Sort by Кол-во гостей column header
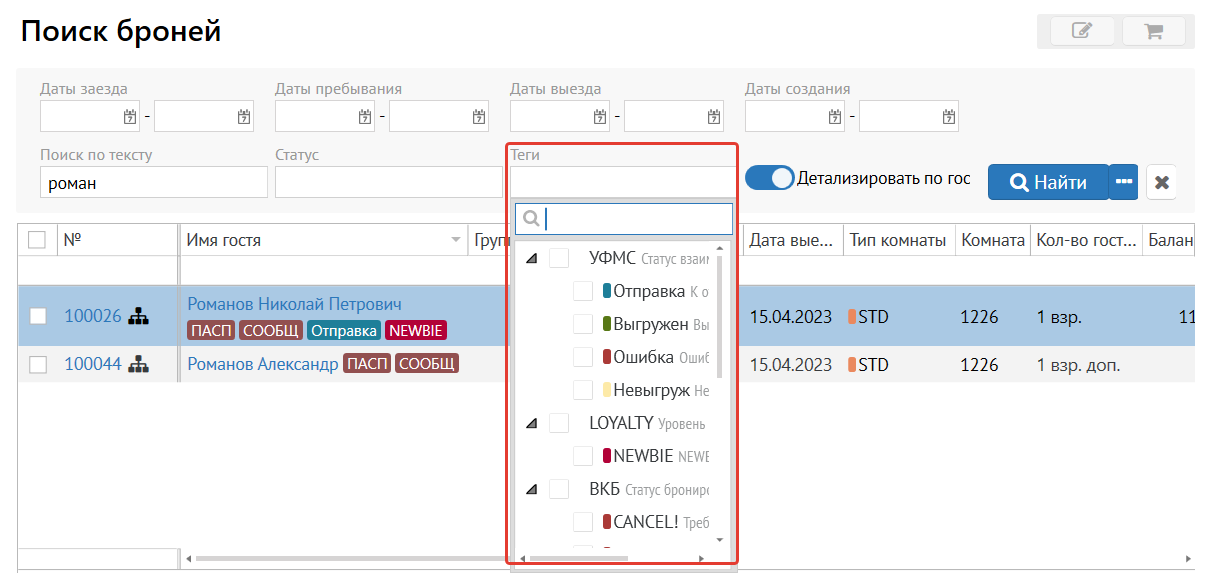The image size is (1214, 573). [x=1087, y=240]
